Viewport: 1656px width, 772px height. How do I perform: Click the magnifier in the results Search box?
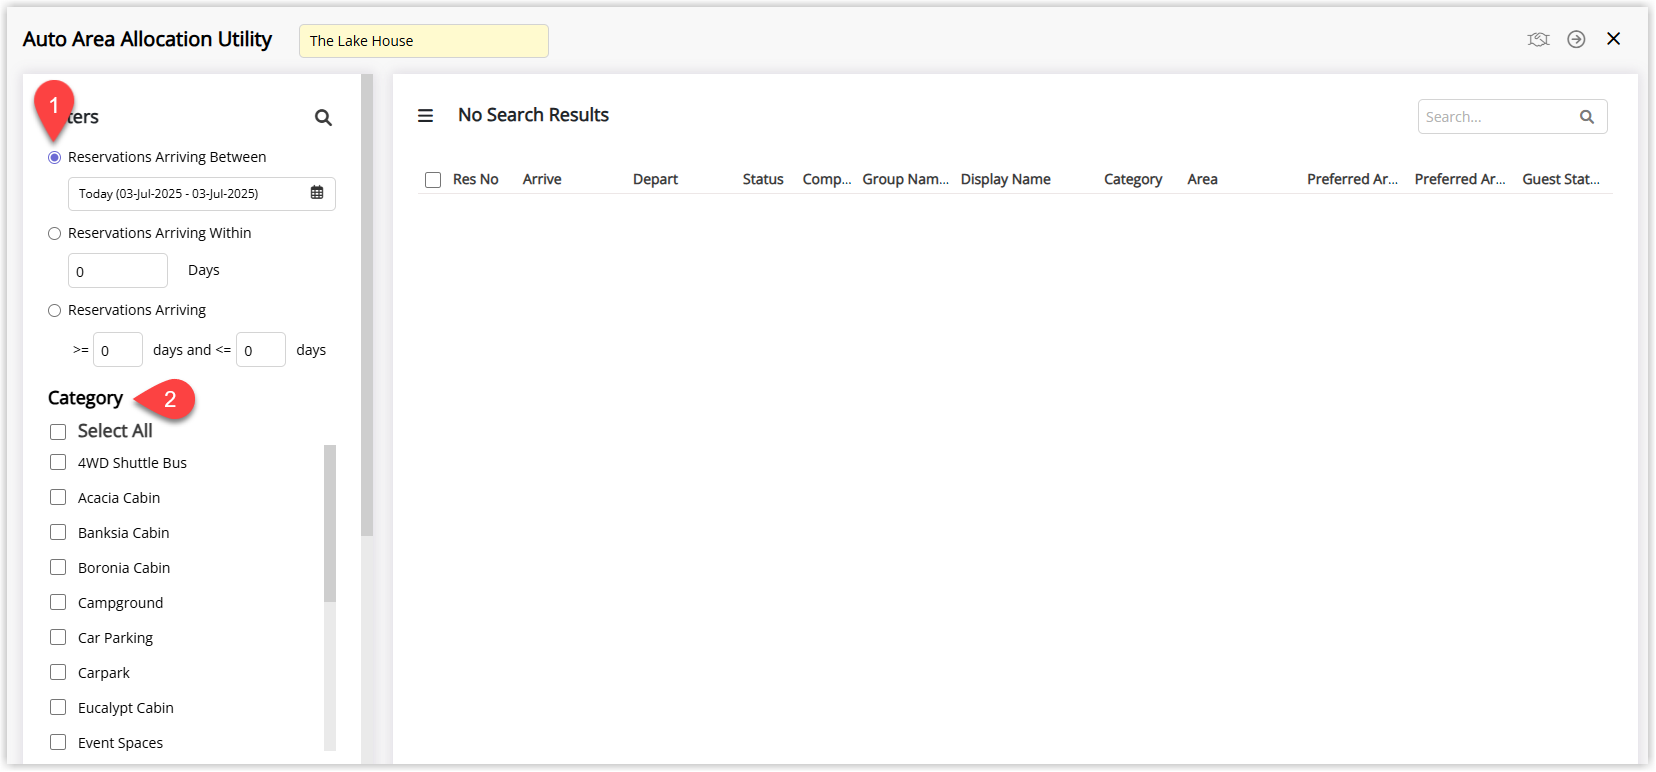pyautogui.click(x=1586, y=117)
